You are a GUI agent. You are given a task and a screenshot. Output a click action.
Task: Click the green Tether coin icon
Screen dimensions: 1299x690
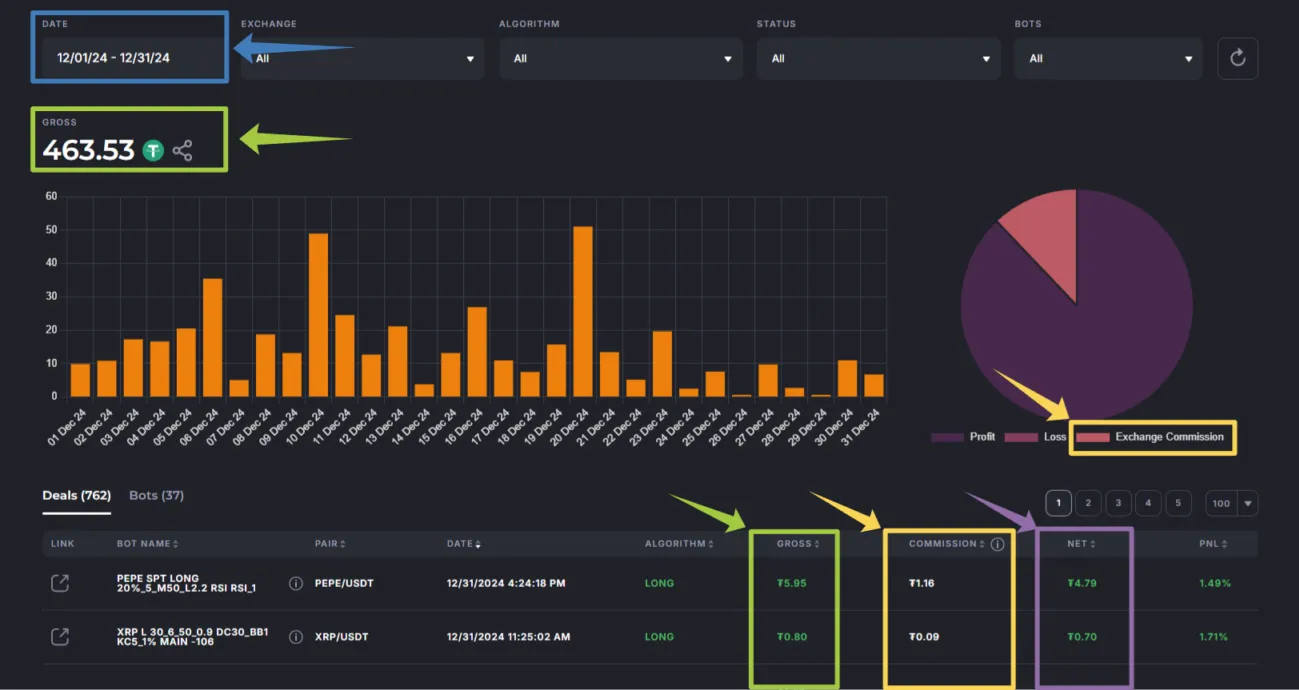153,151
